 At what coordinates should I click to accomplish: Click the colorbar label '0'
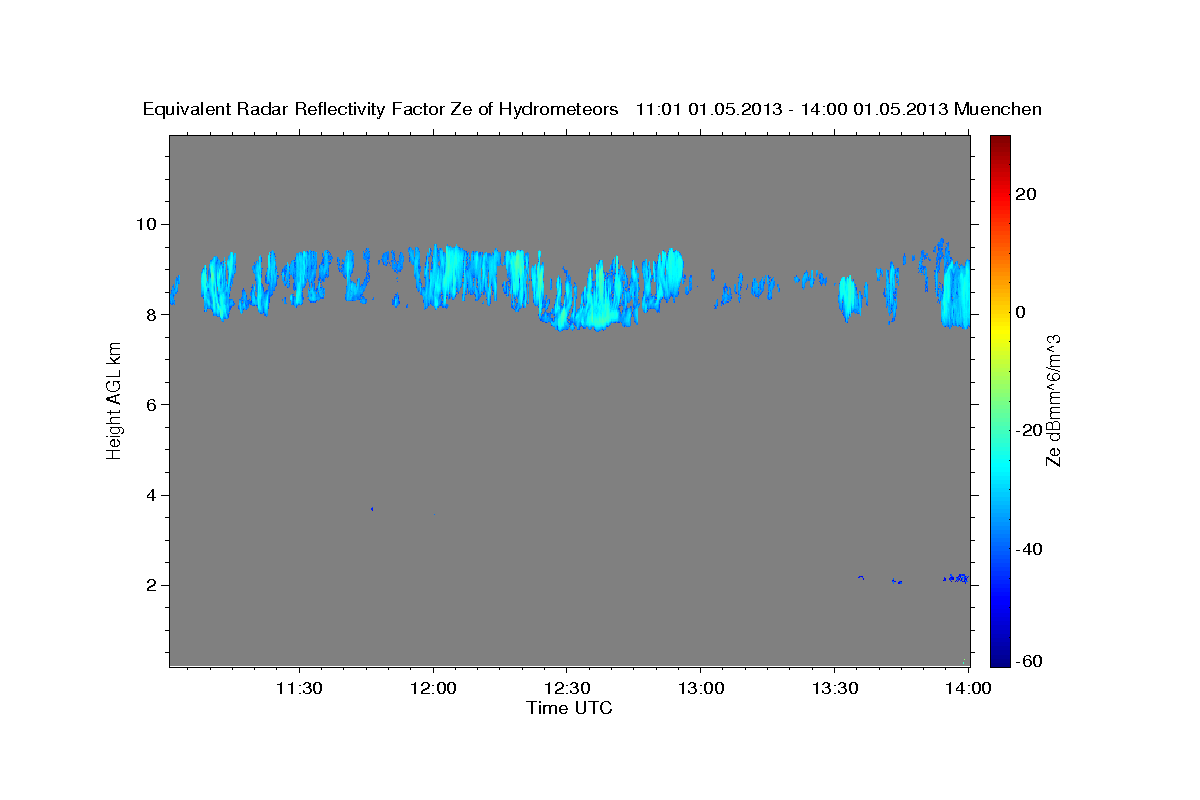[x=1021, y=312]
